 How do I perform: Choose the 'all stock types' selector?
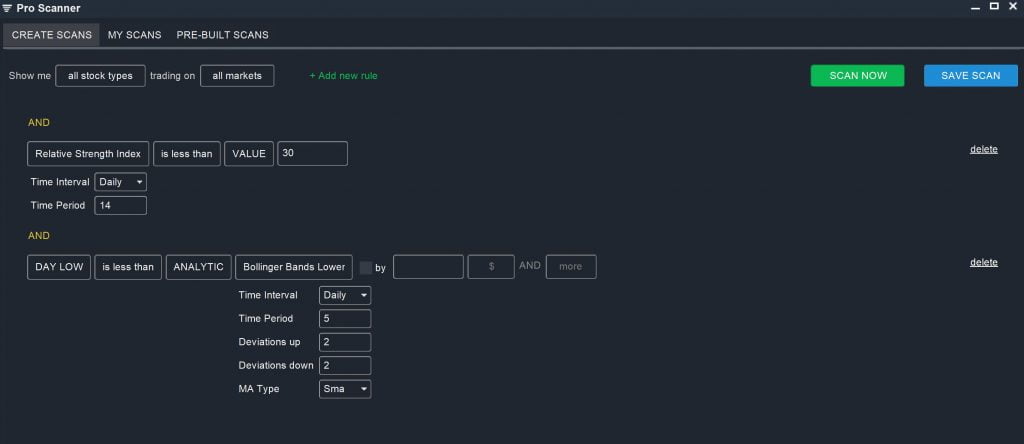(100, 76)
